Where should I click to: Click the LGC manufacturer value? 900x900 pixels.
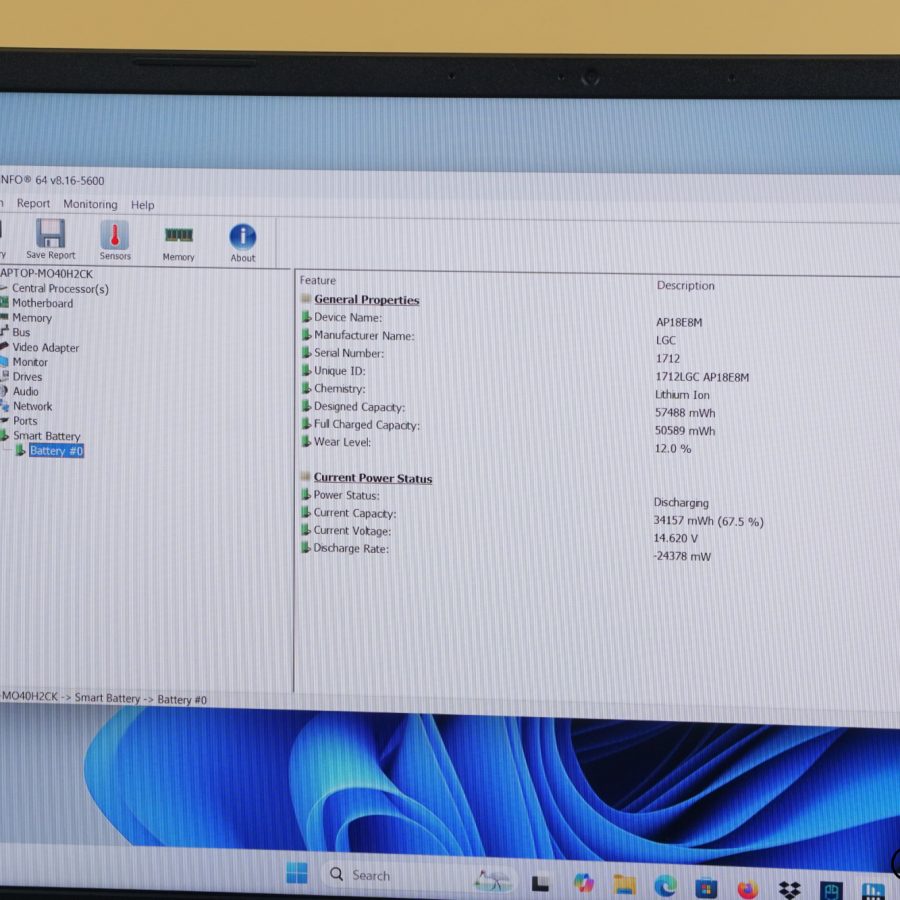coord(666,340)
